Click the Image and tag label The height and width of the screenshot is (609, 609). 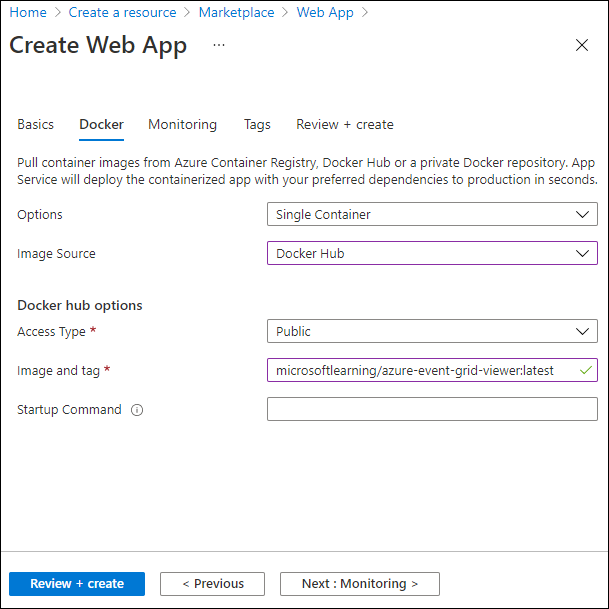click(59, 371)
